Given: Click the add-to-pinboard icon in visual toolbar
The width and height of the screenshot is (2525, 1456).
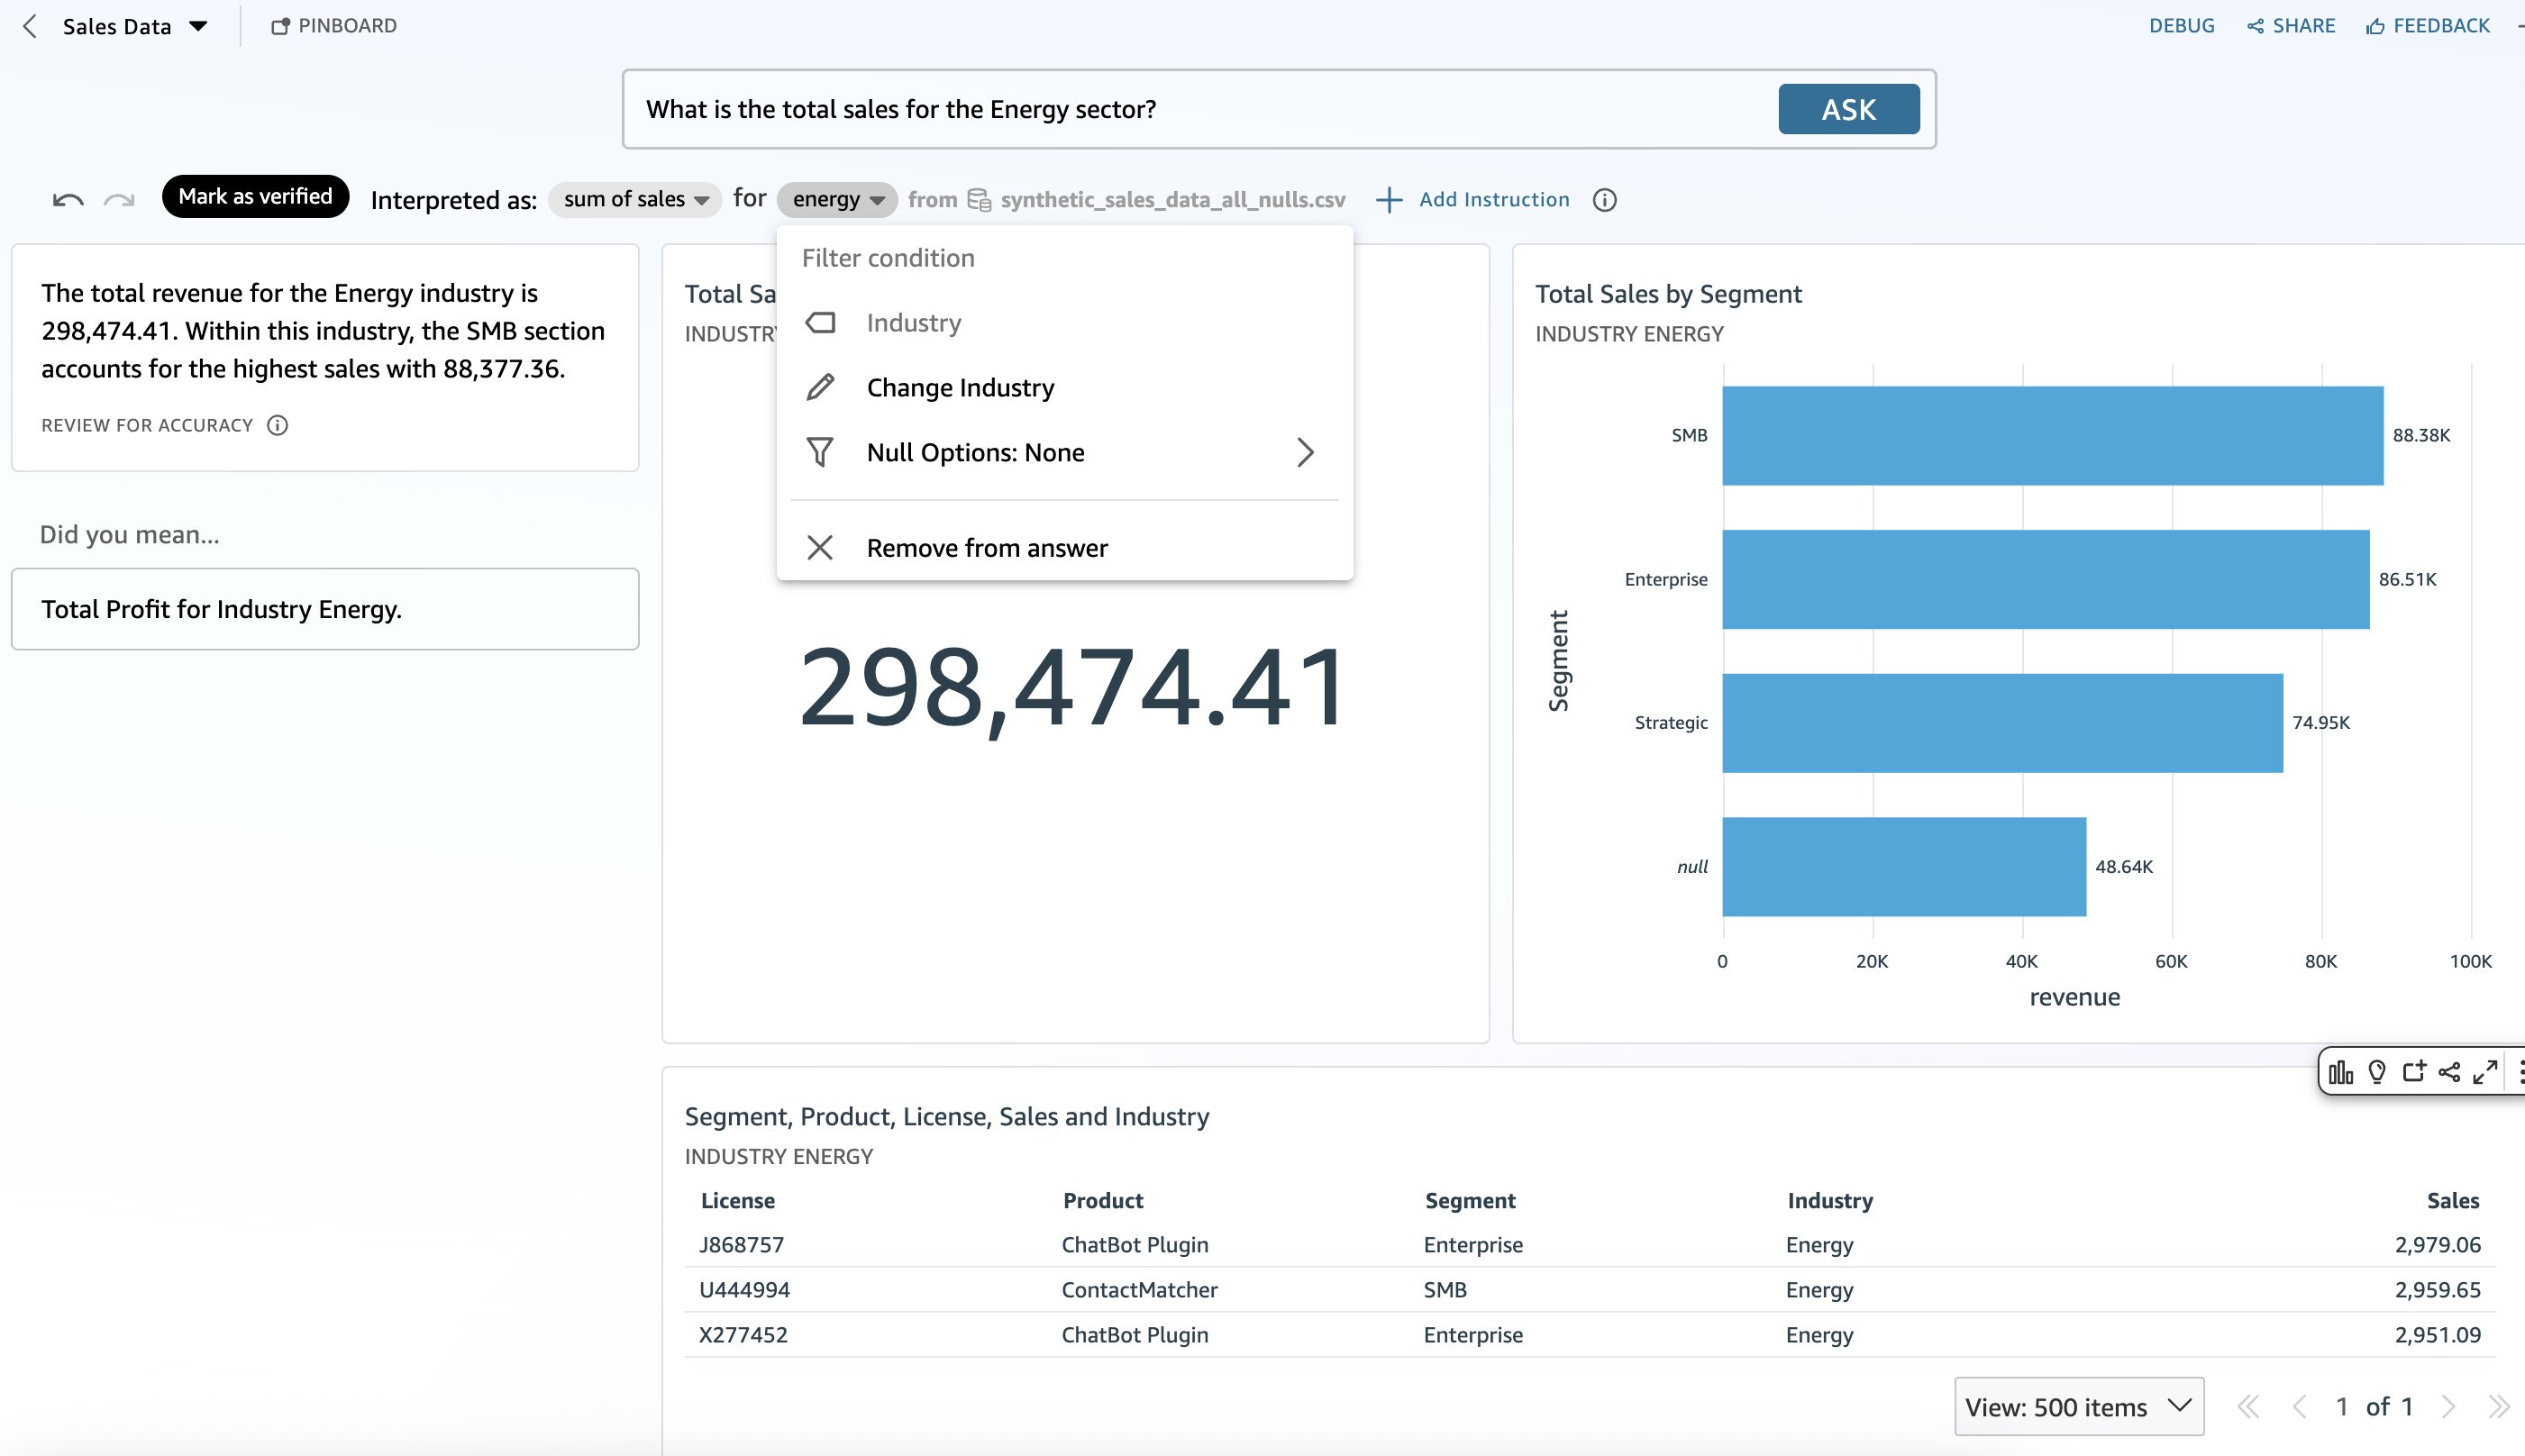Looking at the screenshot, I should pos(2414,1072).
